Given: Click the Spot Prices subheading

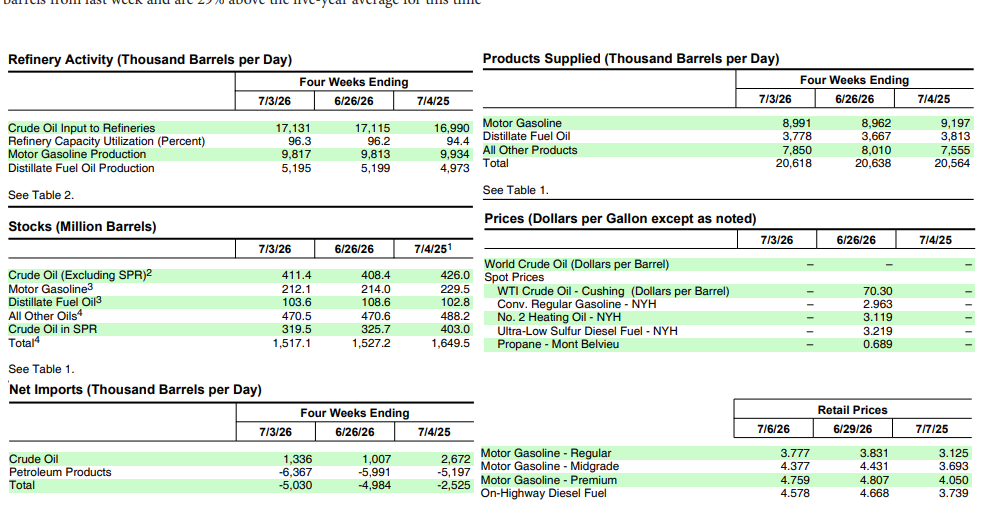Looking at the screenshot, I should pos(514,278).
